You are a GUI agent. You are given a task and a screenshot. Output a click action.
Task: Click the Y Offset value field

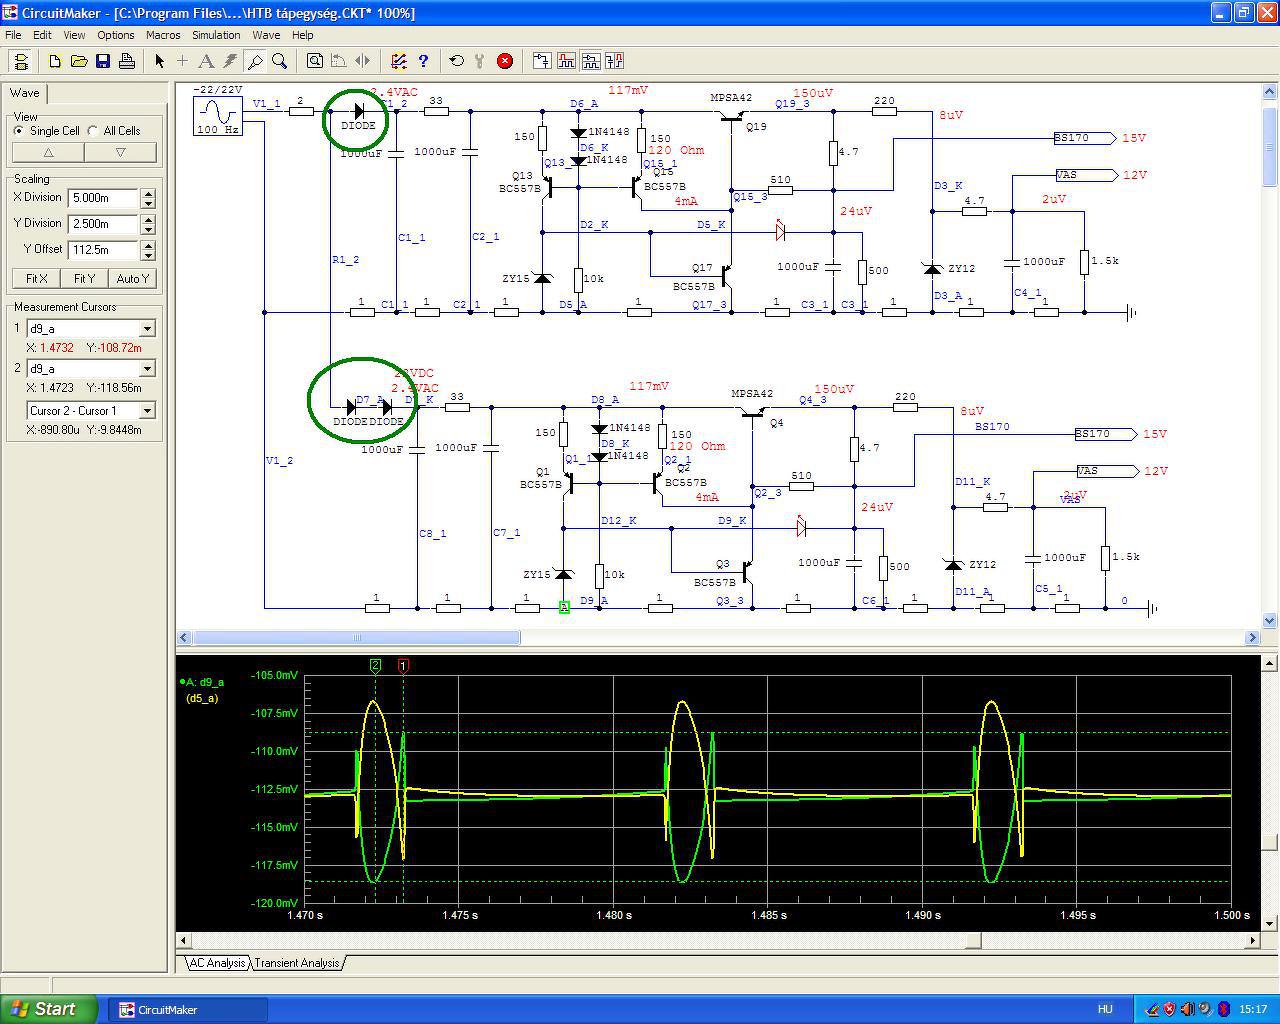tap(103, 250)
